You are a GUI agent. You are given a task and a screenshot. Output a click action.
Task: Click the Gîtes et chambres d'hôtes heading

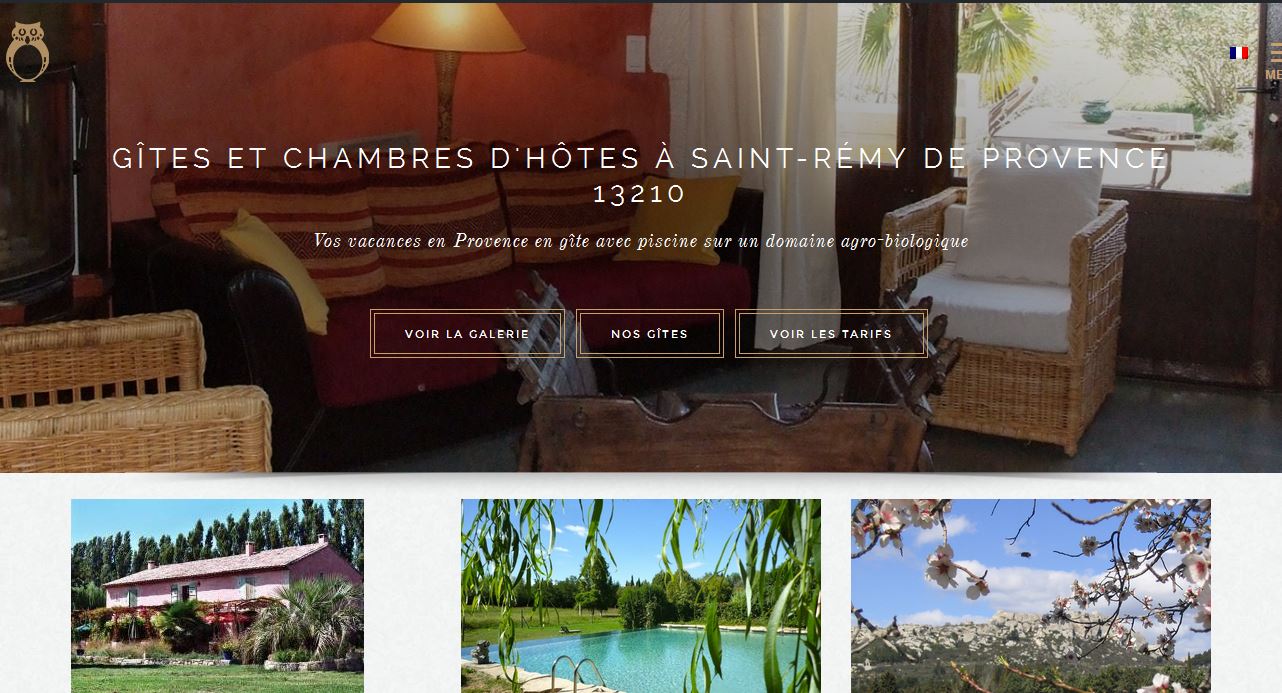(x=640, y=159)
